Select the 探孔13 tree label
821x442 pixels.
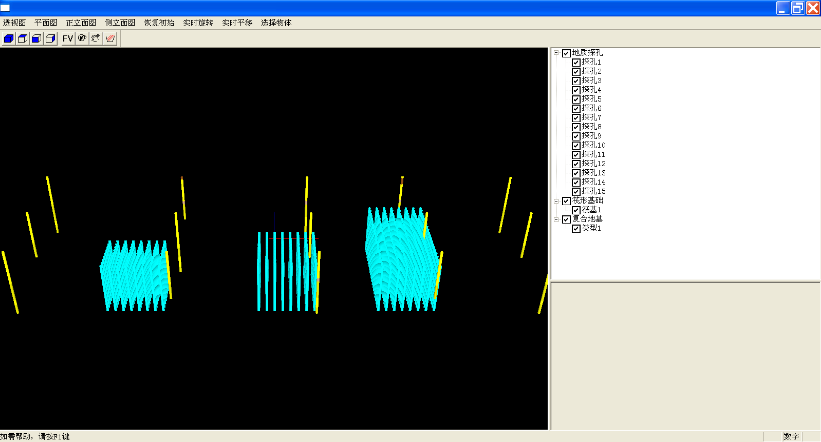pos(594,173)
